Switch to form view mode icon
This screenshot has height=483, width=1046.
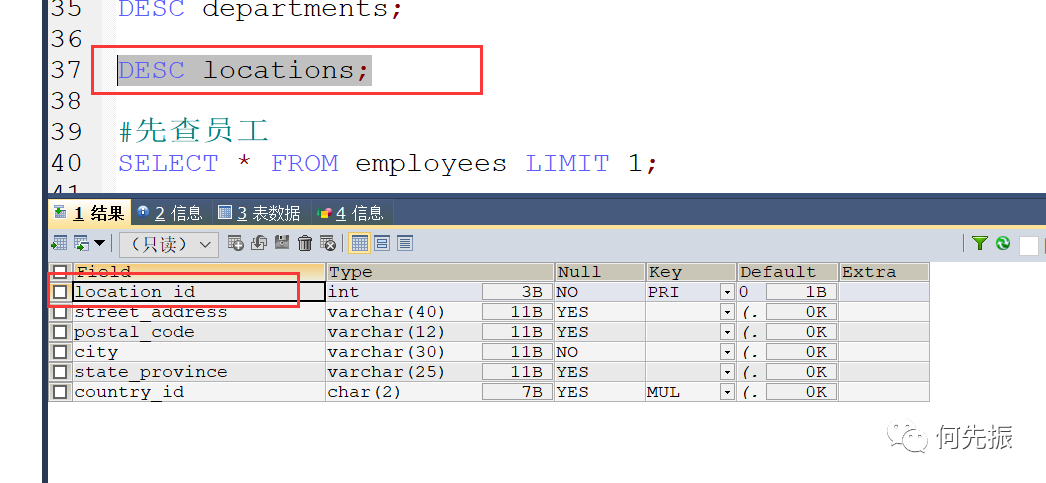tap(382, 244)
